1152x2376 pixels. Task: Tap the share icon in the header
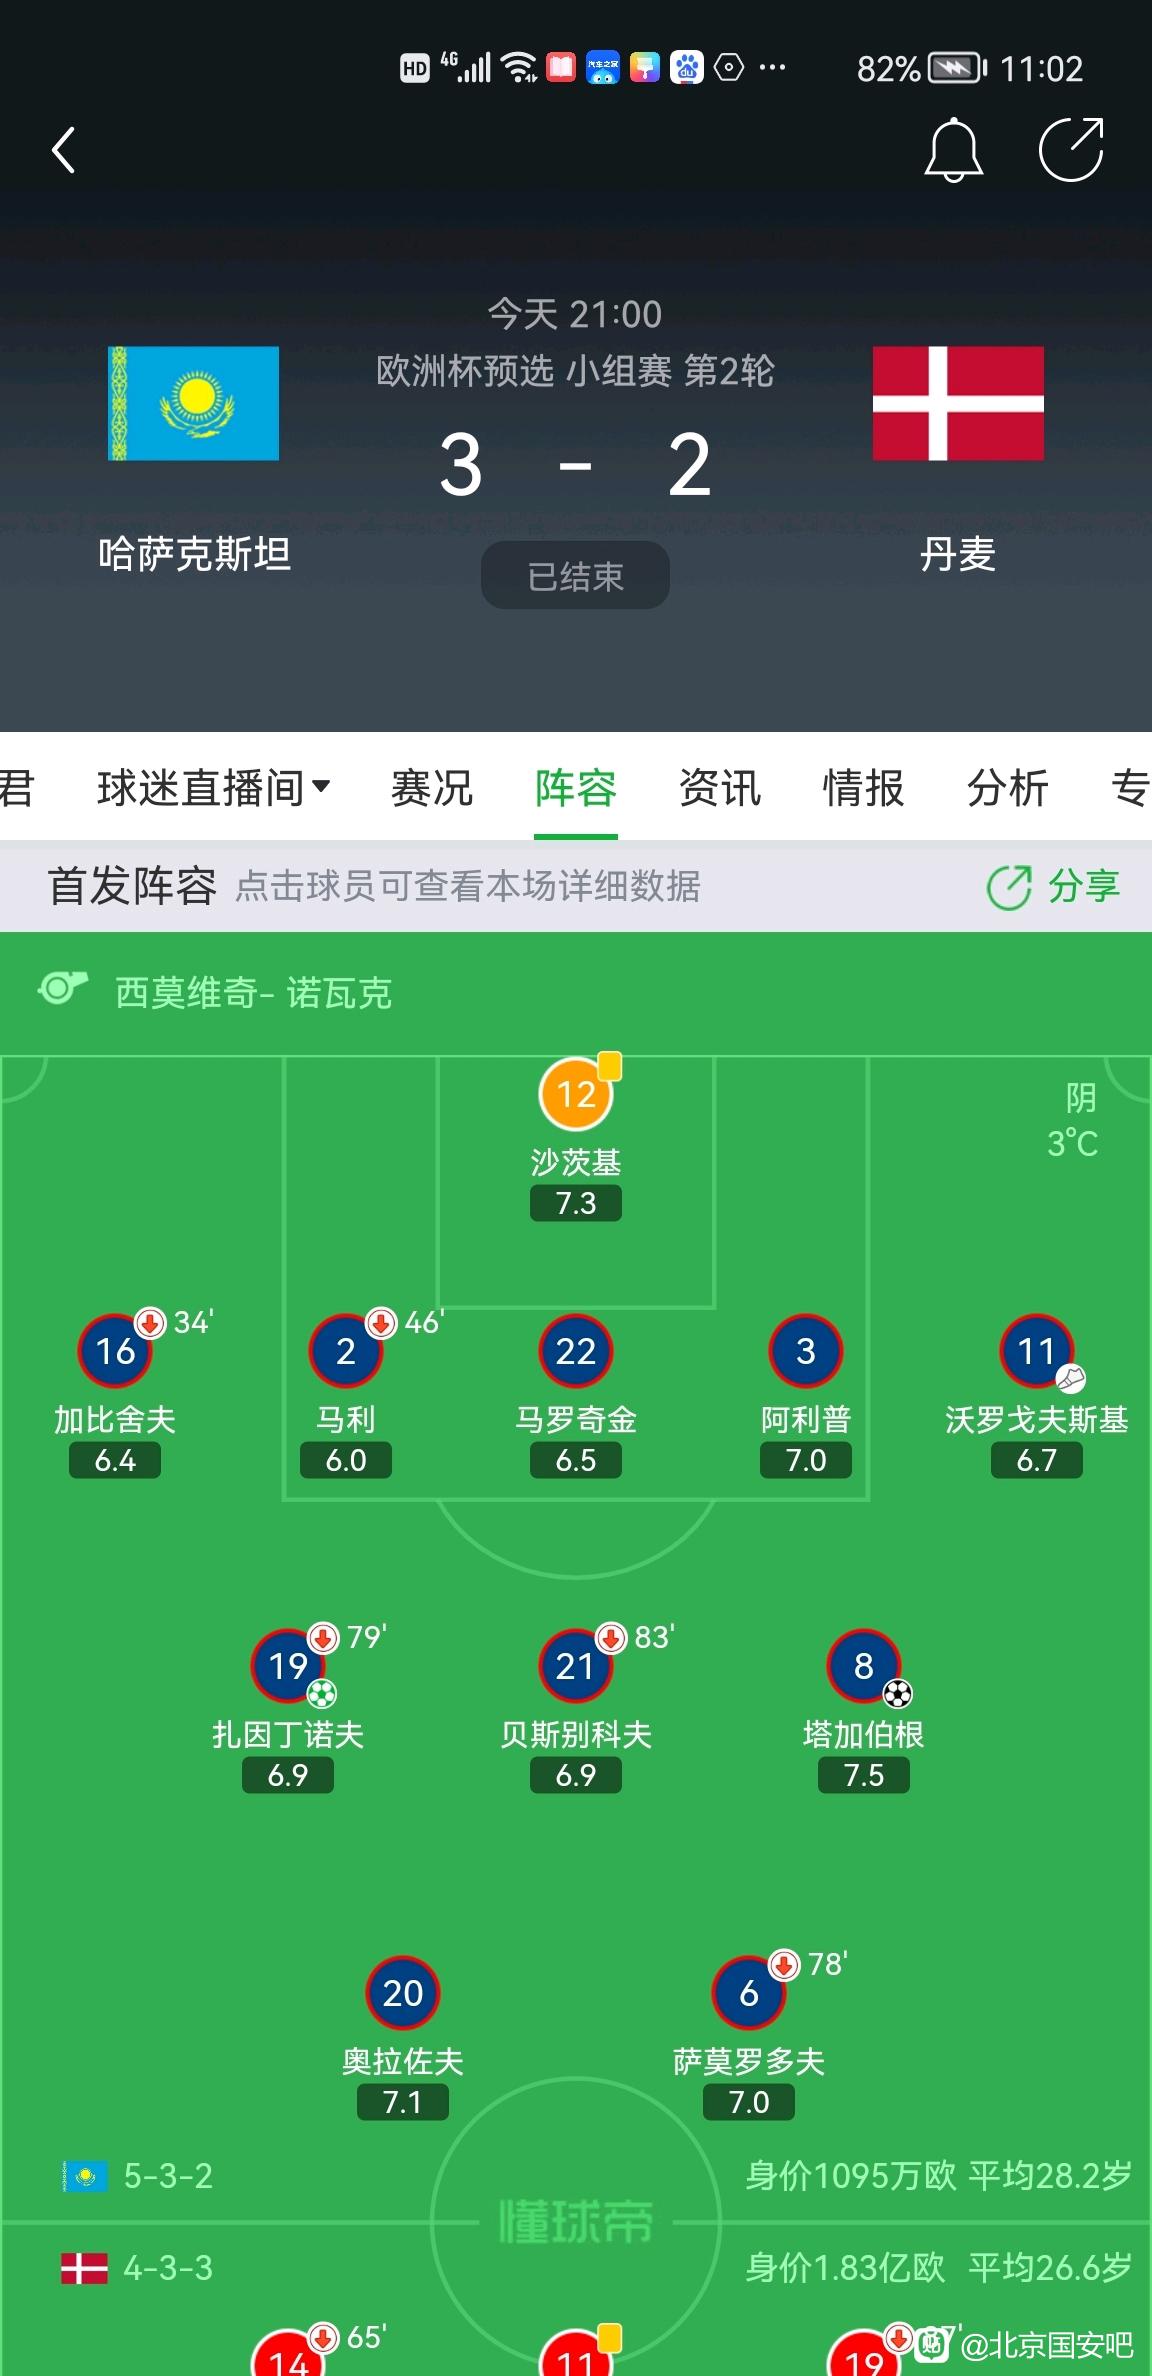tap(1072, 150)
